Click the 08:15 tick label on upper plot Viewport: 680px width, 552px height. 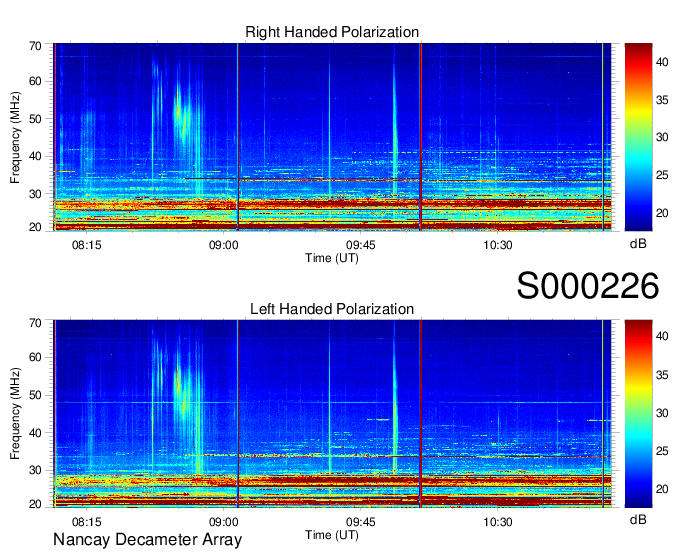point(87,245)
